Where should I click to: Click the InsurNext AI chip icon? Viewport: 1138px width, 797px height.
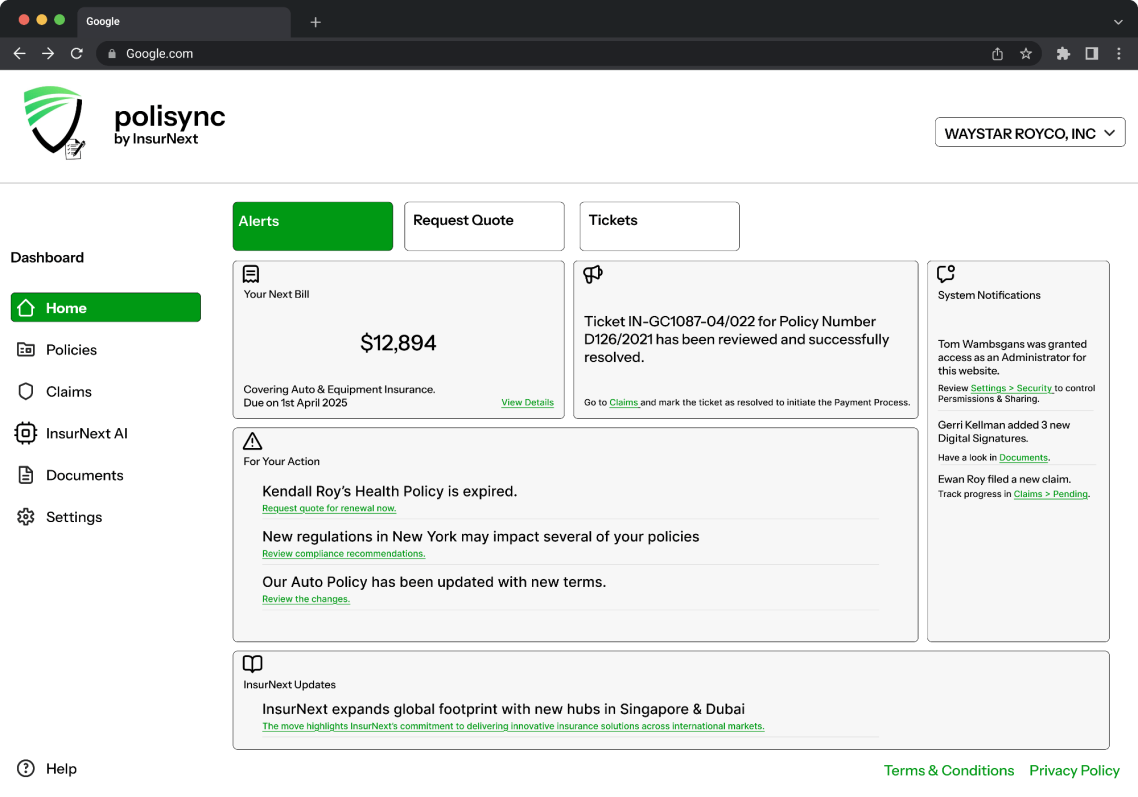click(25, 433)
